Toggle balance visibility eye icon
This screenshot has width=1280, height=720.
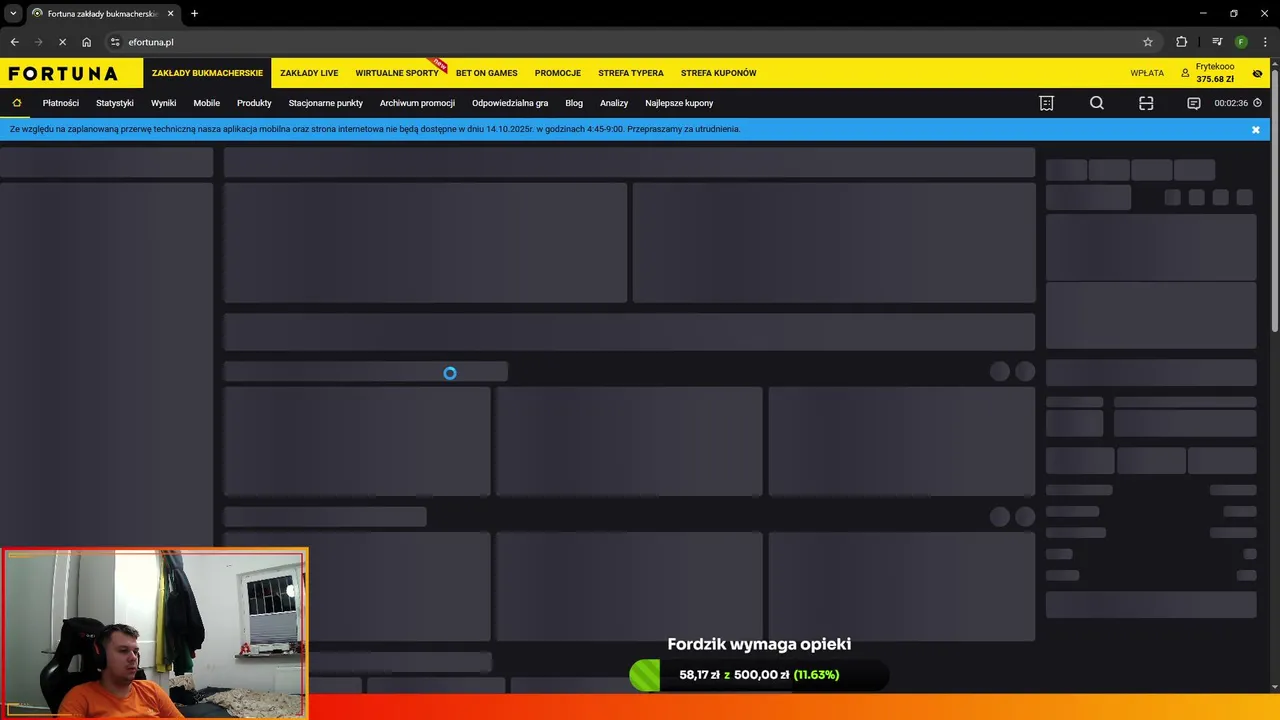(x=1257, y=73)
